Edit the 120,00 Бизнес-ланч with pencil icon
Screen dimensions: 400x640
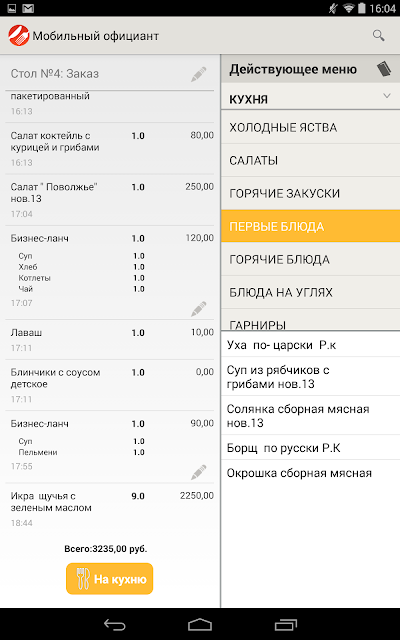pyautogui.click(x=199, y=309)
